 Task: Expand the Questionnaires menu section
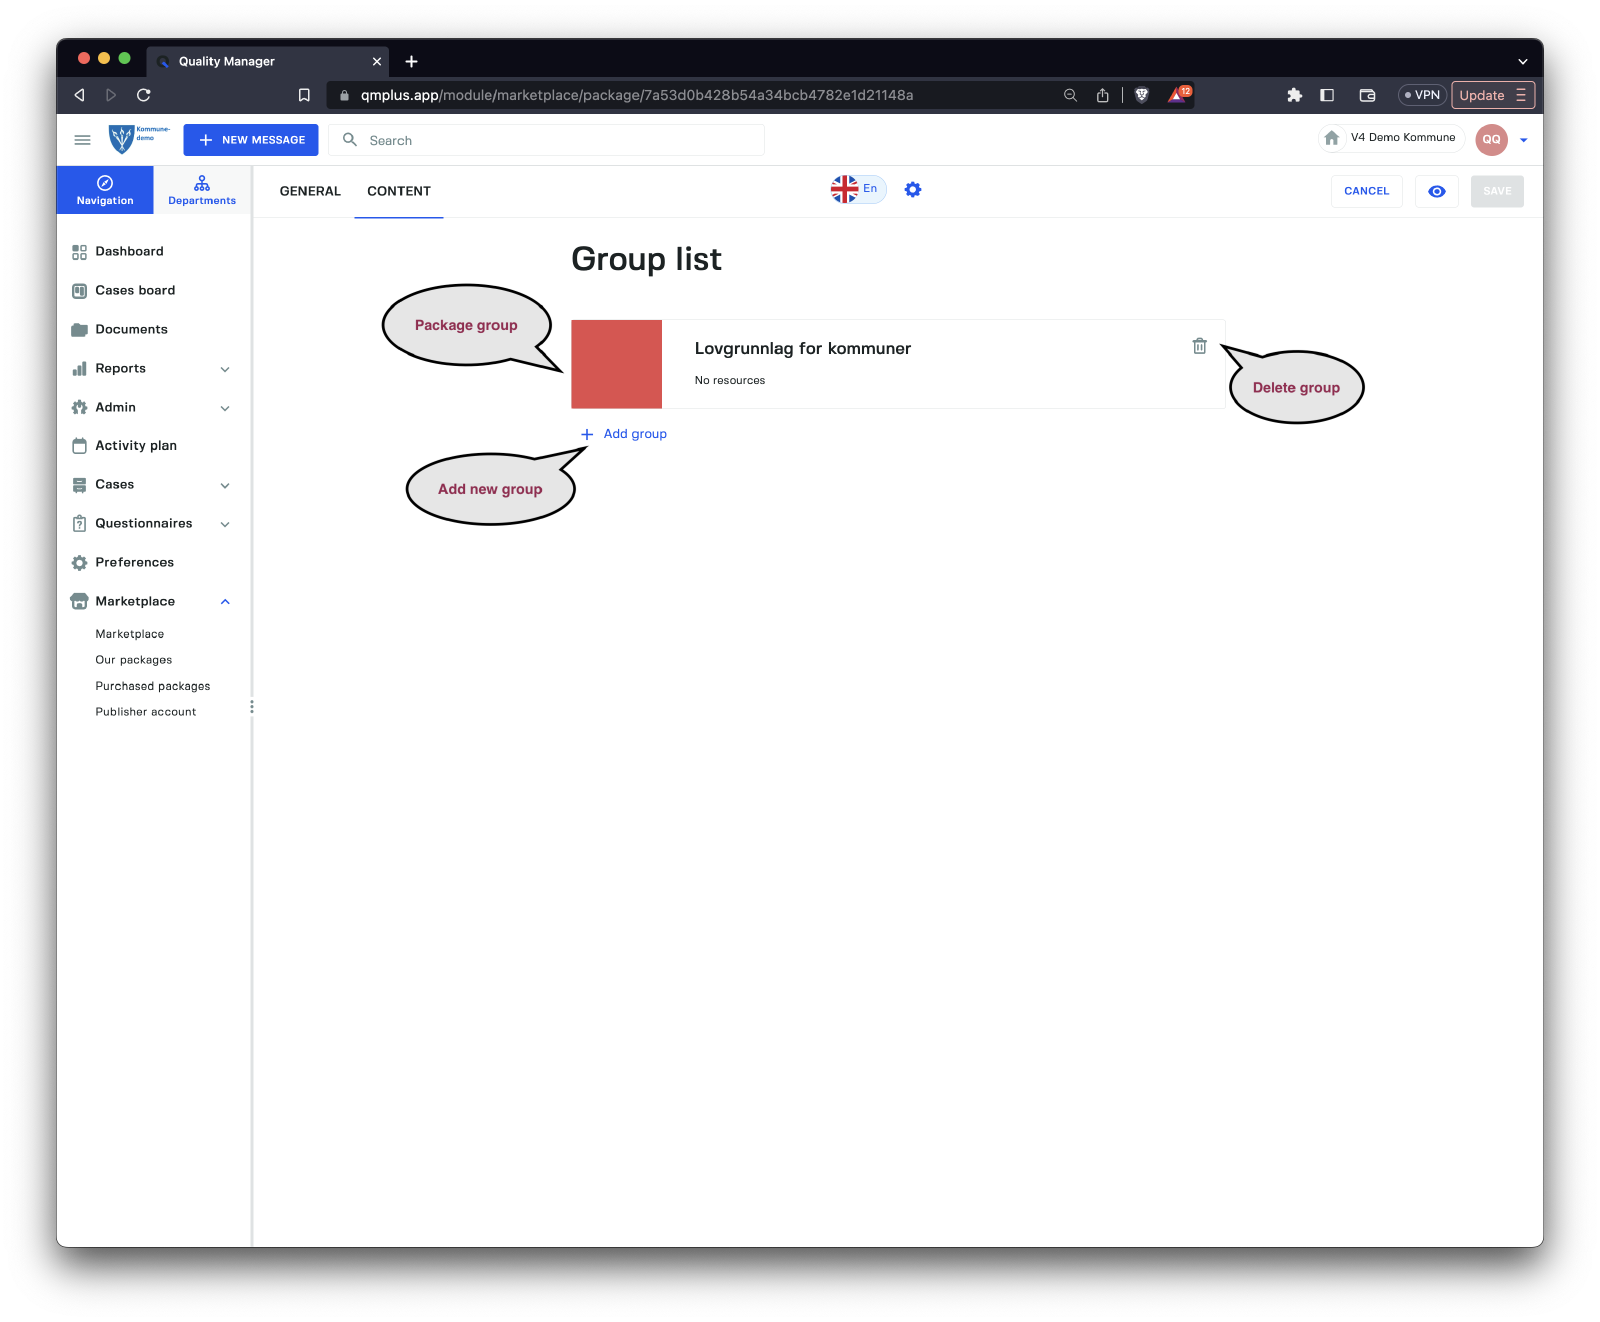tap(225, 524)
